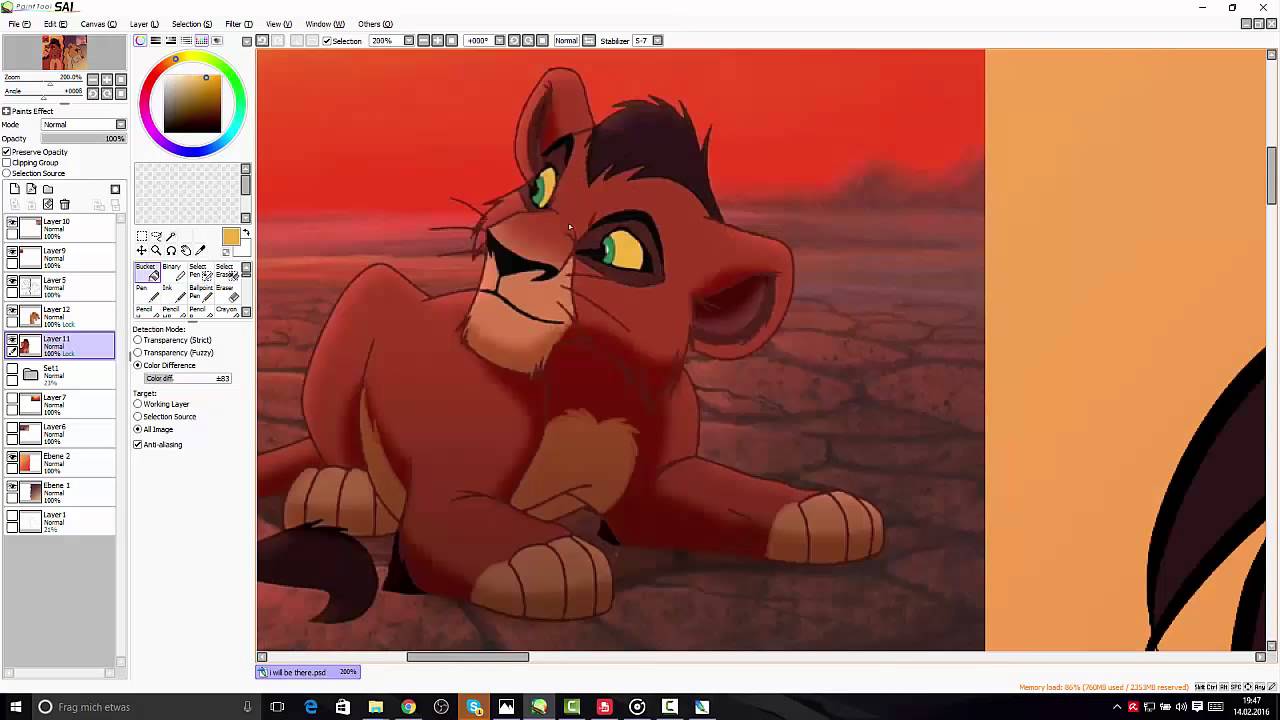This screenshot has width=1280, height=720.
Task: Open the Layer menu
Action: click(144, 24)
